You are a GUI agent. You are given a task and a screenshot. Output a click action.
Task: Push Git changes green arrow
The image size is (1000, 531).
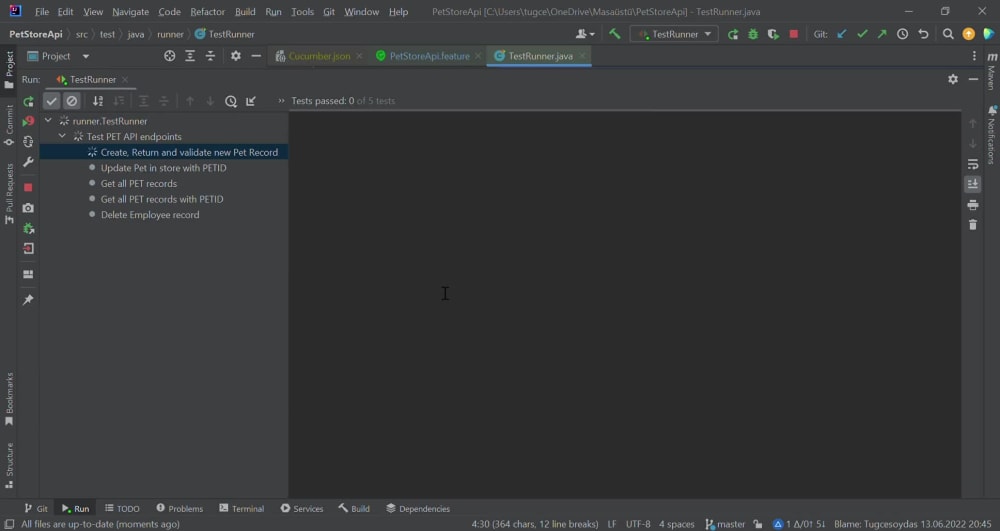click(x=882, y=34)
